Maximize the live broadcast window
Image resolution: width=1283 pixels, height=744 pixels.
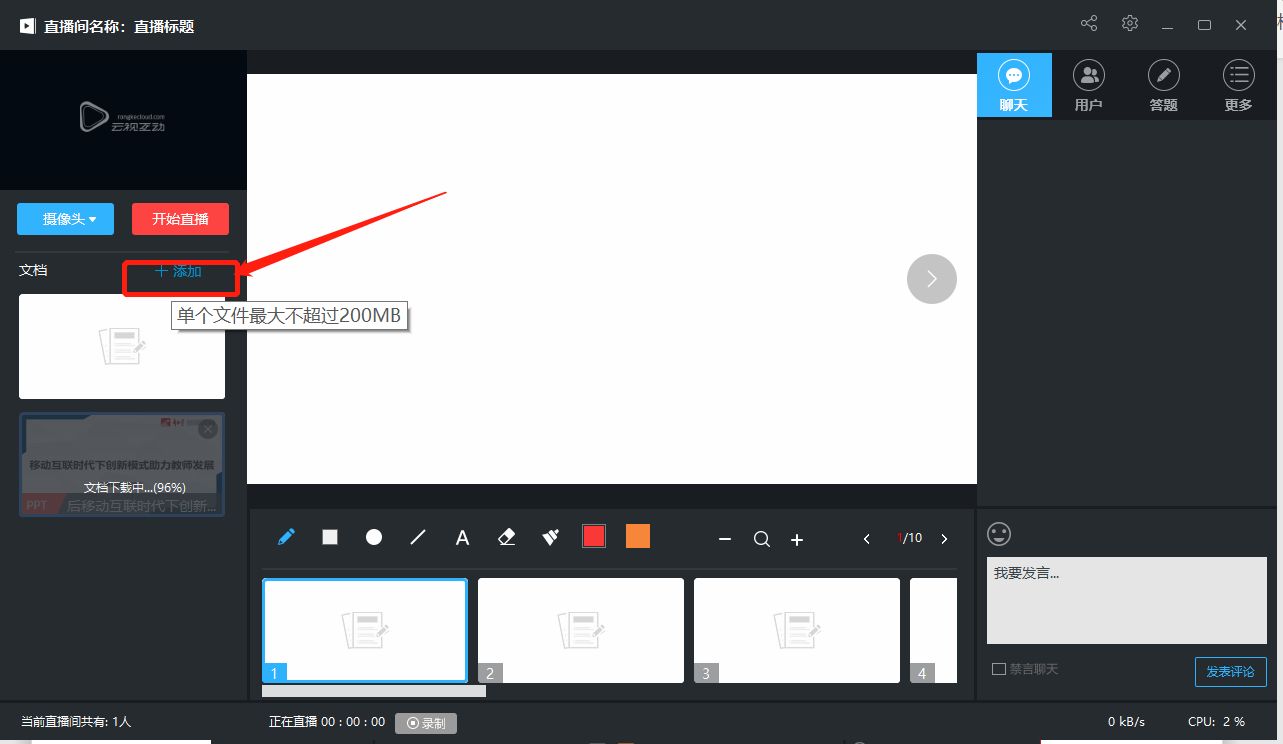point(1204,25)
